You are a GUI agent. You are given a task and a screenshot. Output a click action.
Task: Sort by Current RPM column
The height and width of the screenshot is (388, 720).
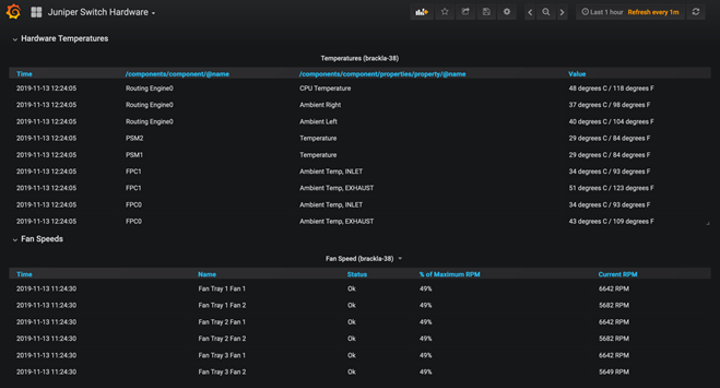click(618, 275)
